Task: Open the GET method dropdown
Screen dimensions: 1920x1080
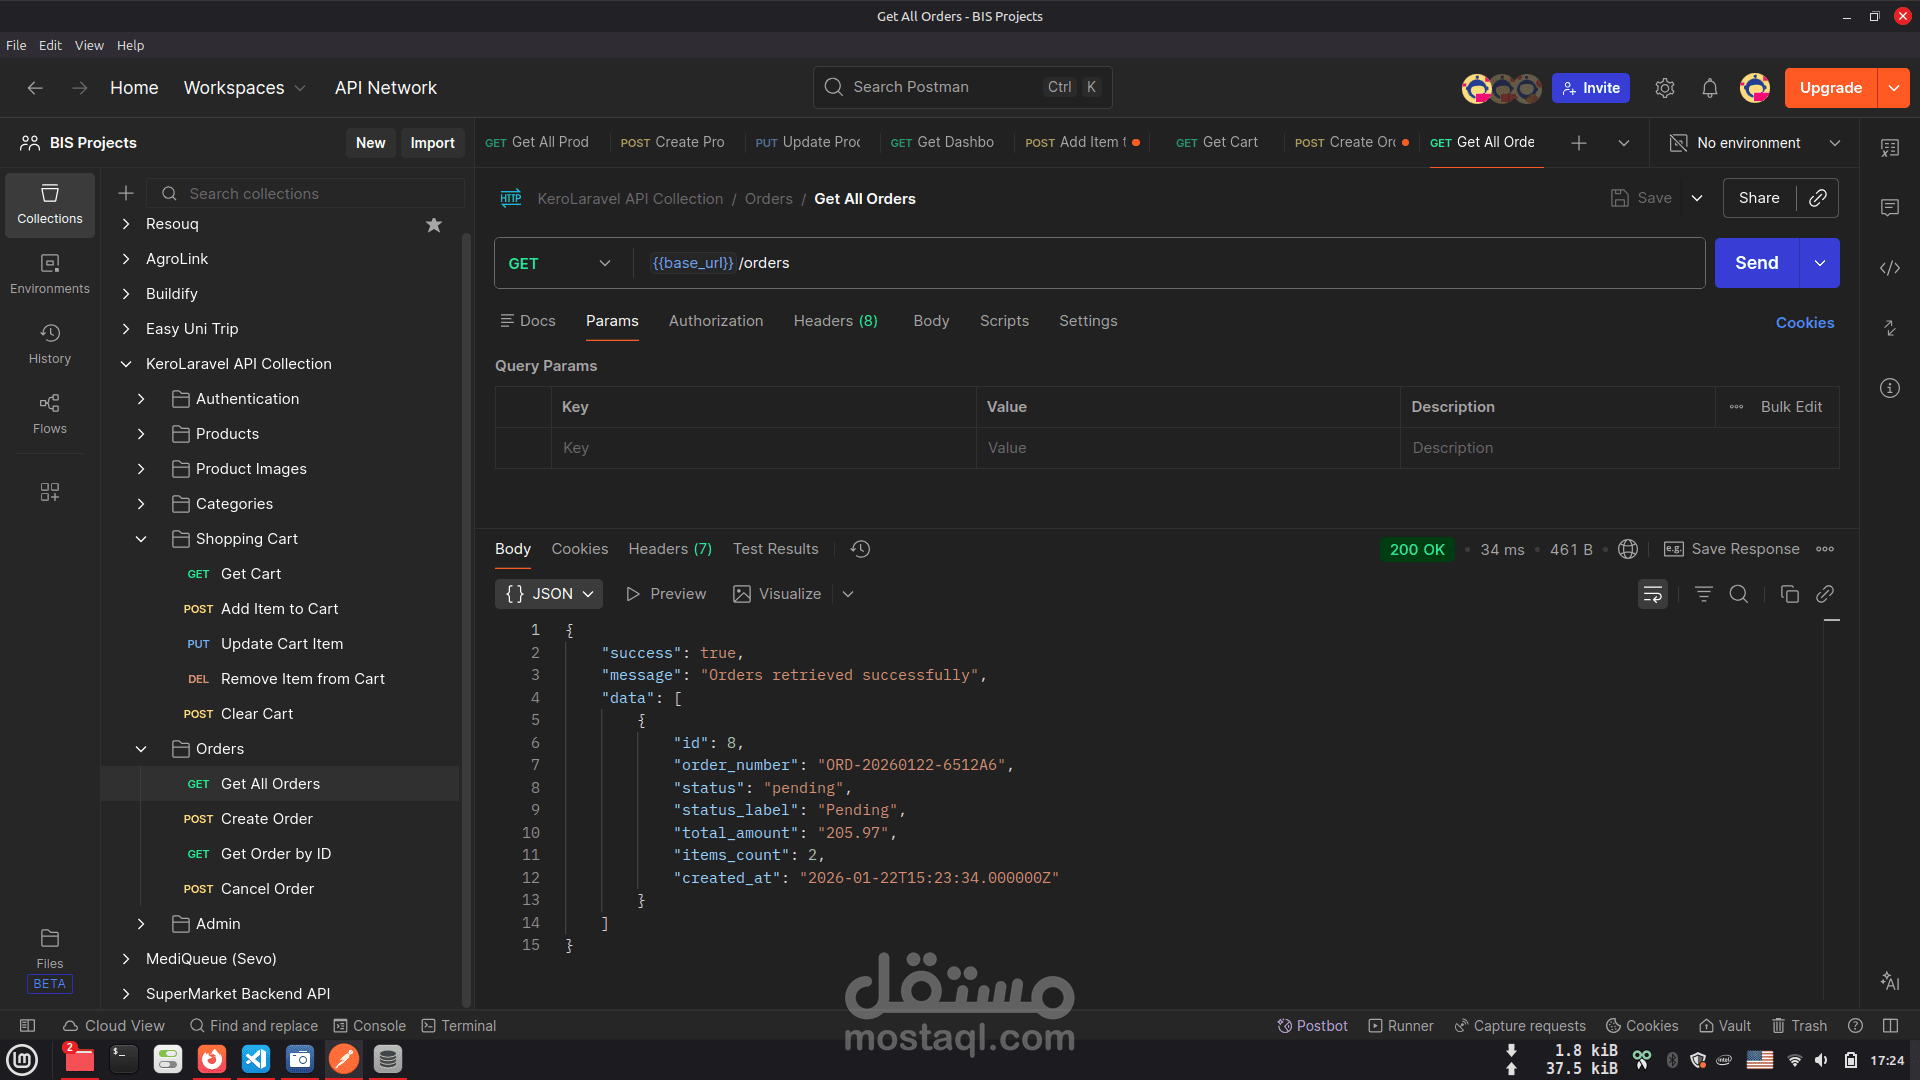Action: [x=559, y=263]
